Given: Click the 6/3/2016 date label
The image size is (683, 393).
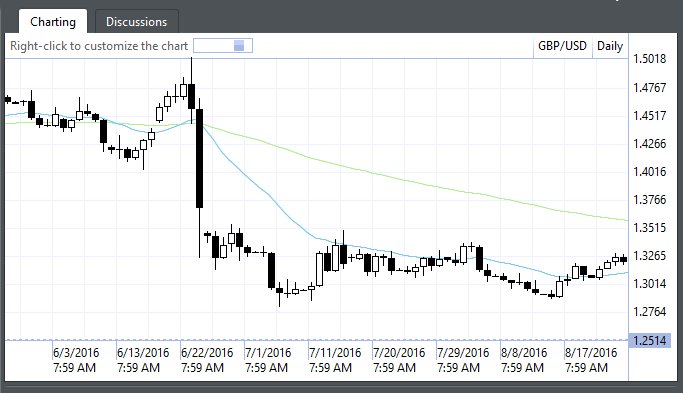Looking at the screenshot, I should point(76,352).
